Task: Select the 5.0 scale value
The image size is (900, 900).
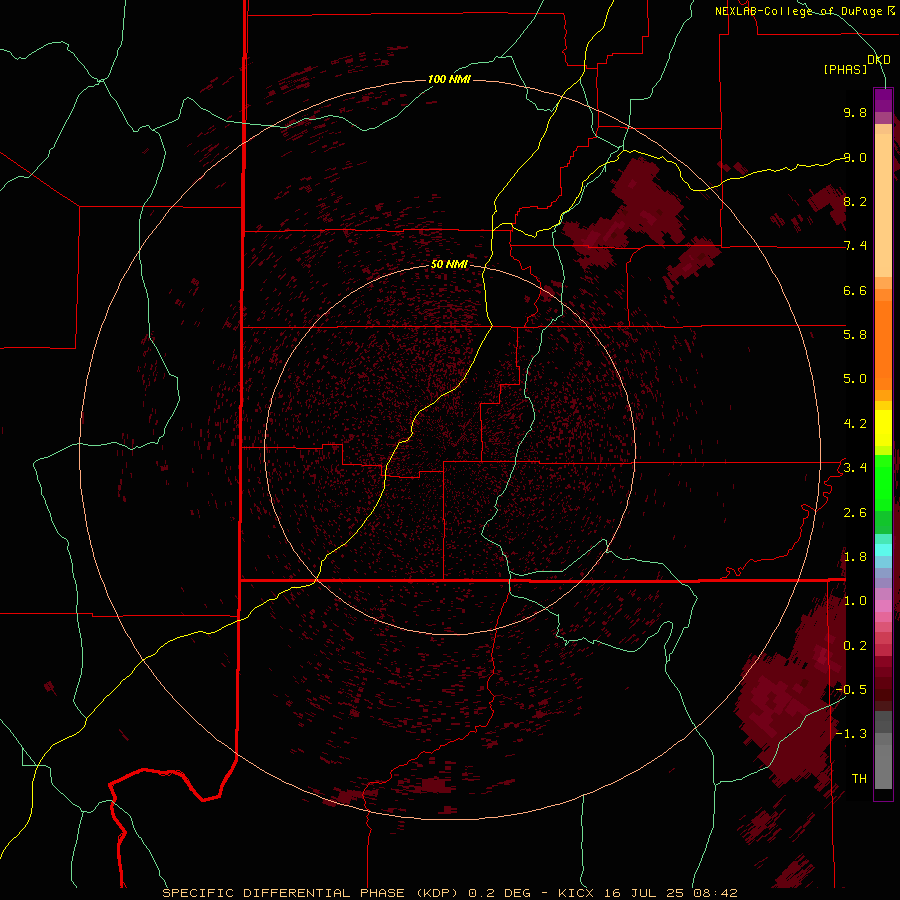Action: pos(855,379)
